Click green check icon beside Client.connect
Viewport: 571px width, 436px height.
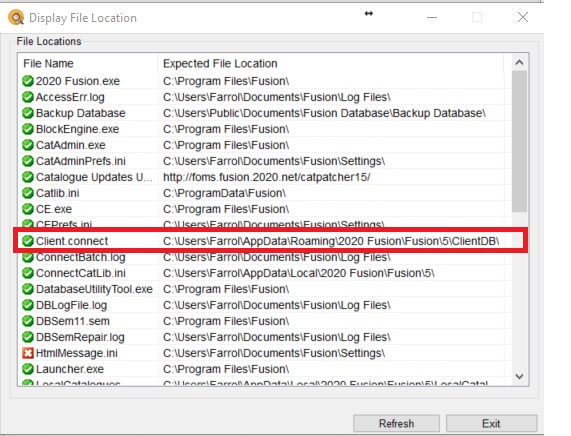pyautogui.click(x=28, y=241)
